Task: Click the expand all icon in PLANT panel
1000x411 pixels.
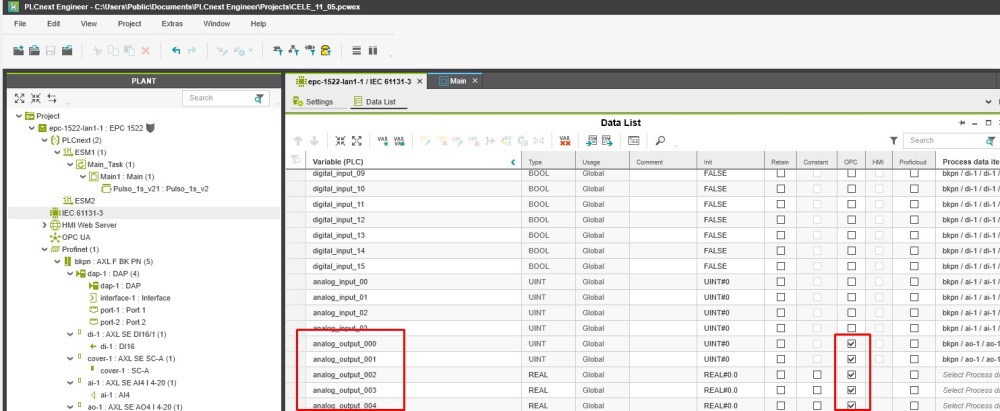Action: pyautogui.click(x=19, y=98)
